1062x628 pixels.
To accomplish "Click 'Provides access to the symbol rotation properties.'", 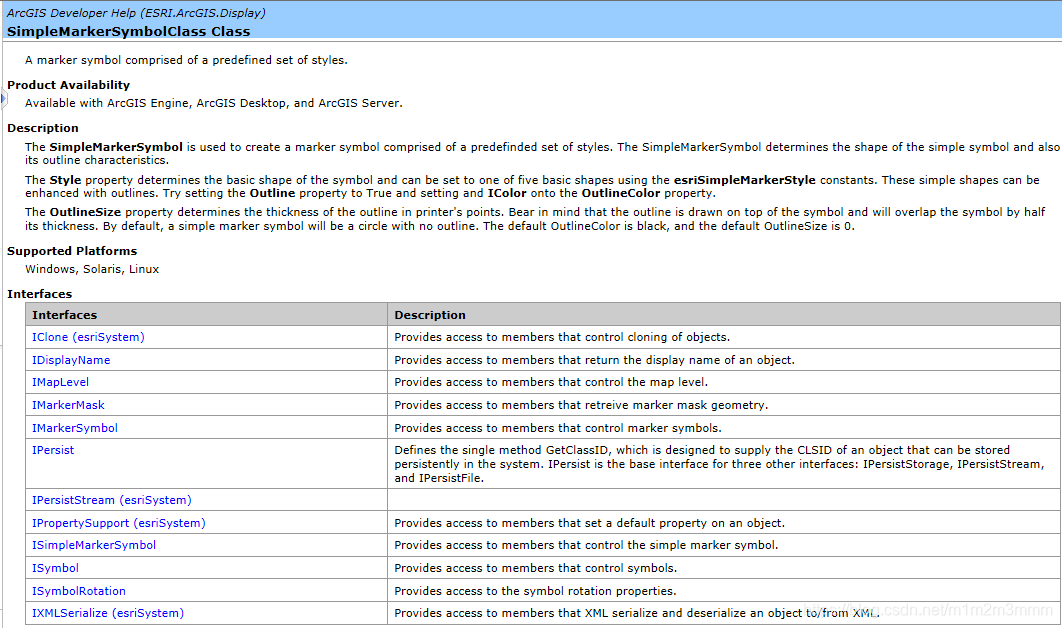I will pyautogui.click(x=535, y=591).
